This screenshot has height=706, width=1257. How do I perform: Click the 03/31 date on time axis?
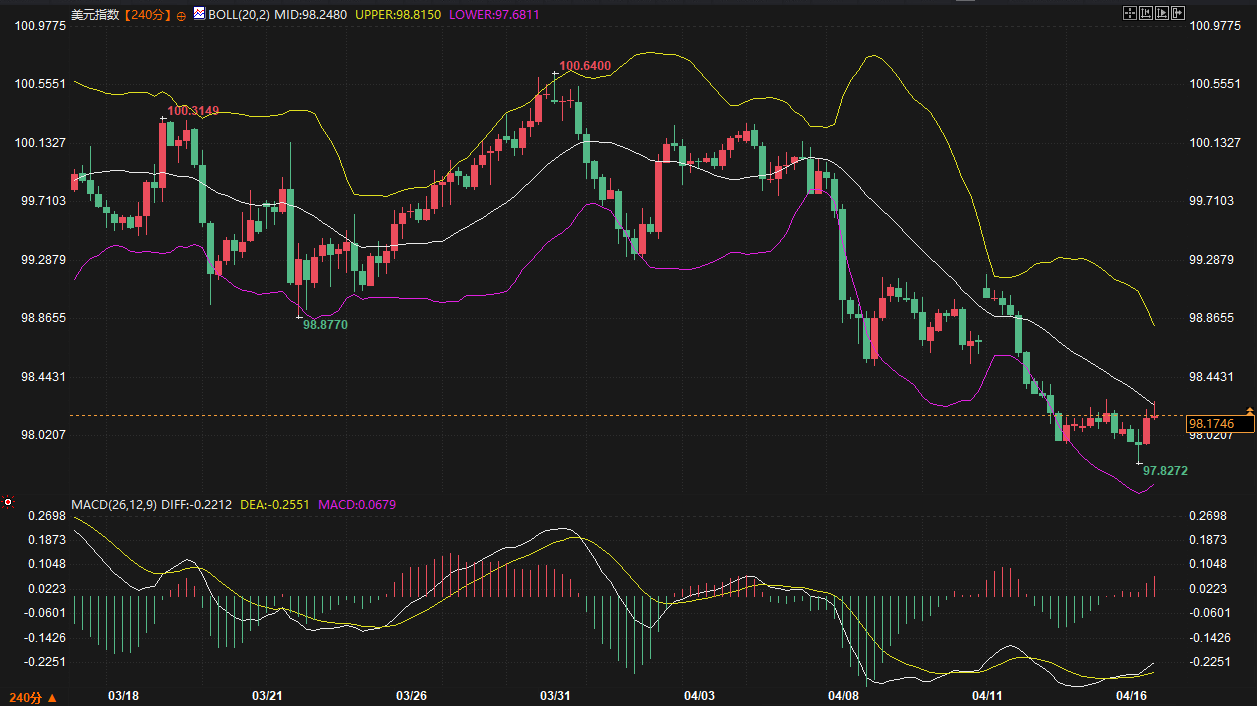555,695
